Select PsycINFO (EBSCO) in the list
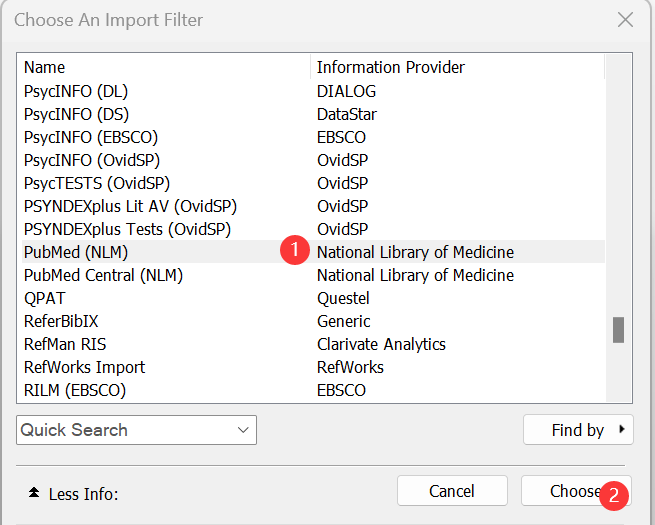Viewport: 655px width, 525px height. tap(91, 137)
